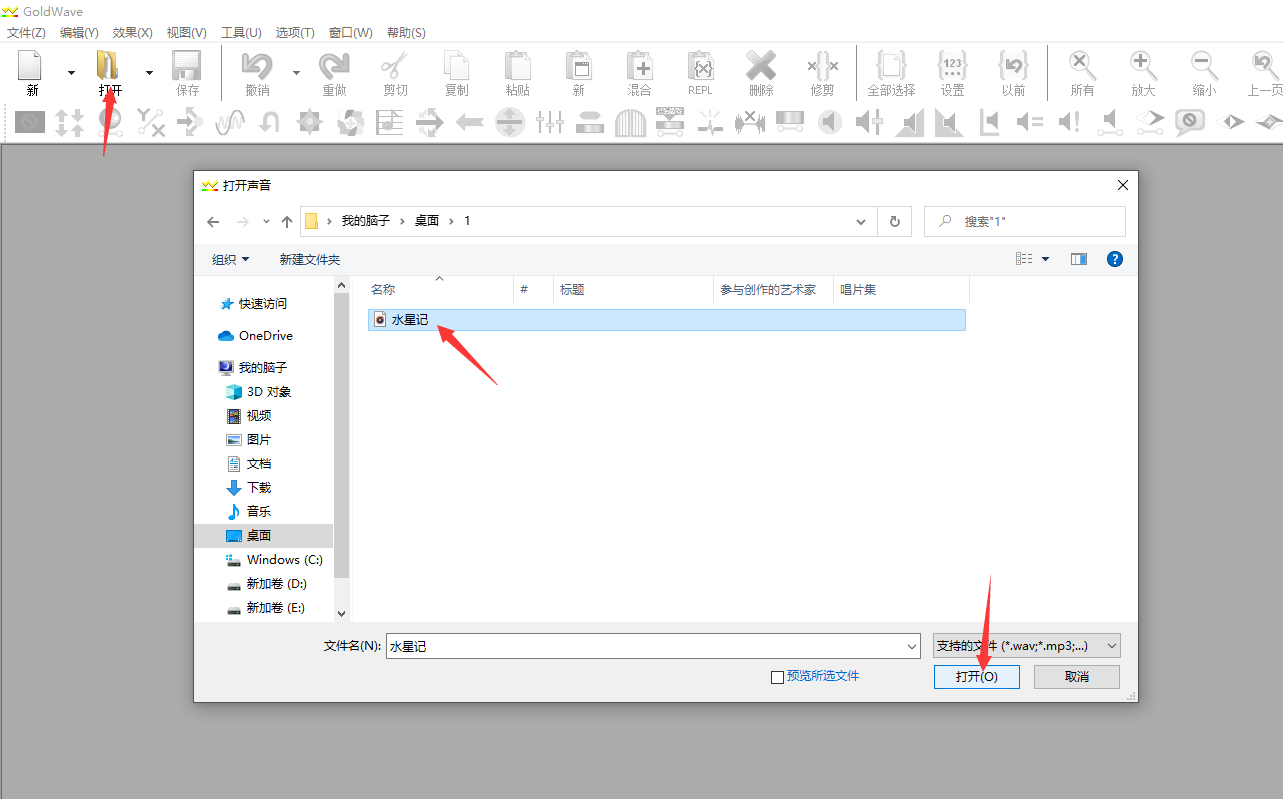Click the speaker with equals match volume icon
The width and height of the screenshot is (1283, 799).
coord(1029,123)
